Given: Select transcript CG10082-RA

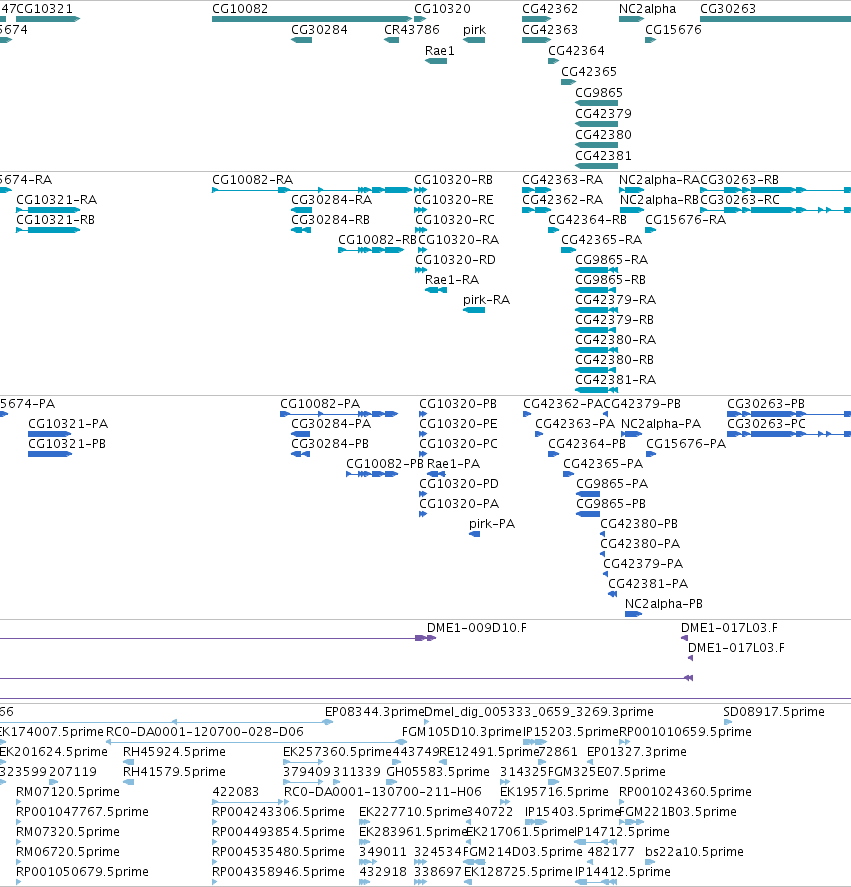Looking at the screenshot, I should 312,190.
